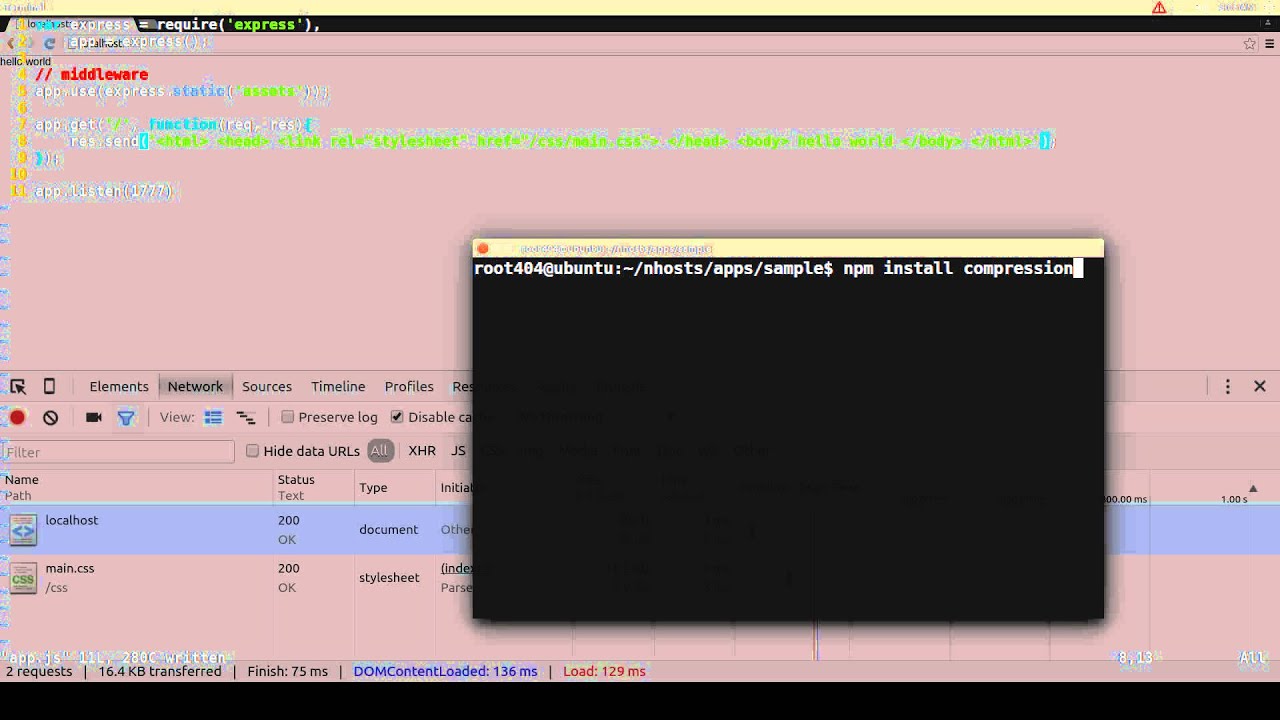Click the camera capture screenshots icon
1280x720 pixels.
coord(94,417)
